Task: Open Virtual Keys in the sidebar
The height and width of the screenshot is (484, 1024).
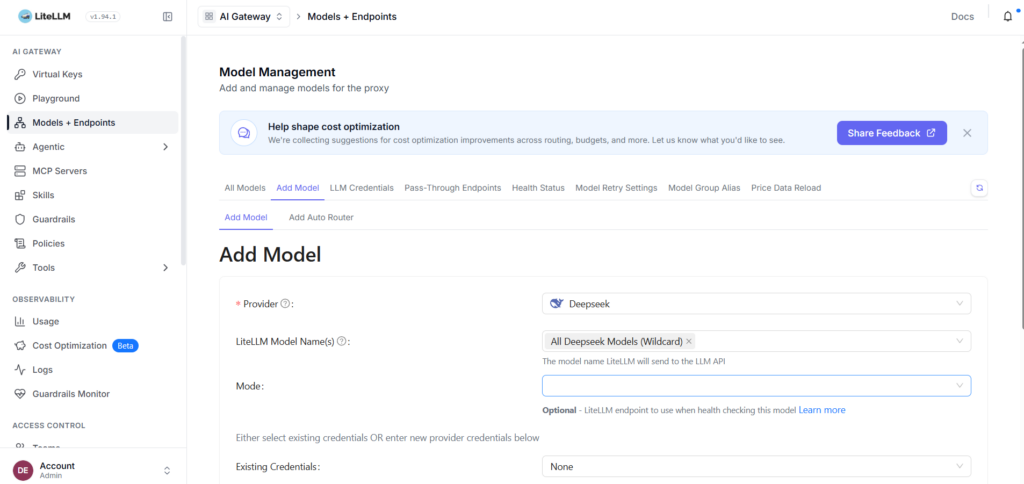Action: point(93,74)
